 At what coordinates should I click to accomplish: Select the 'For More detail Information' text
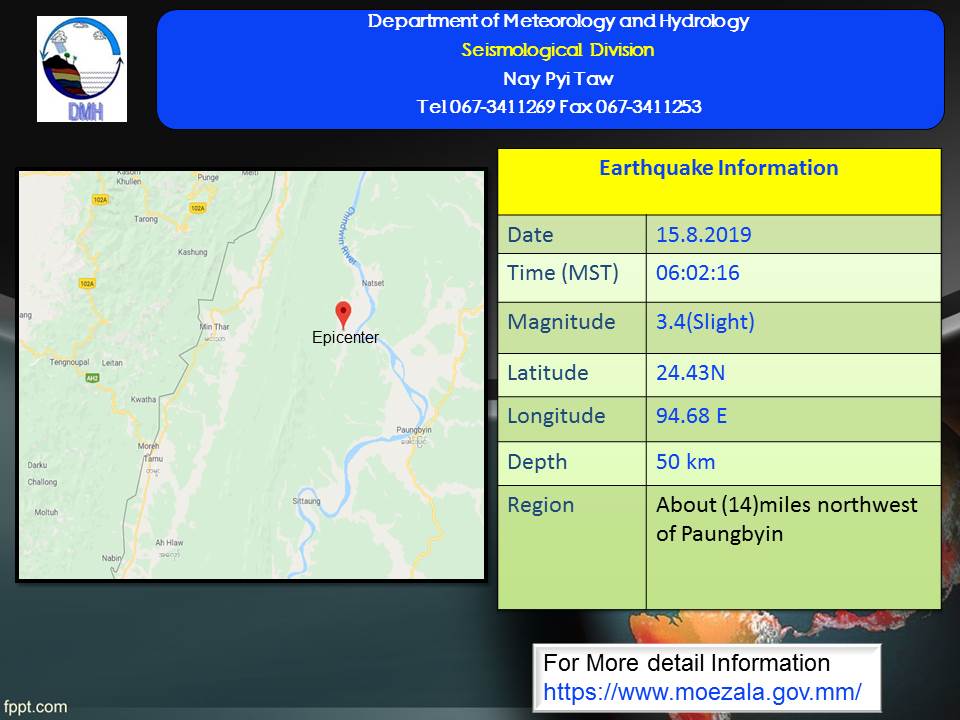click(686, 663)
